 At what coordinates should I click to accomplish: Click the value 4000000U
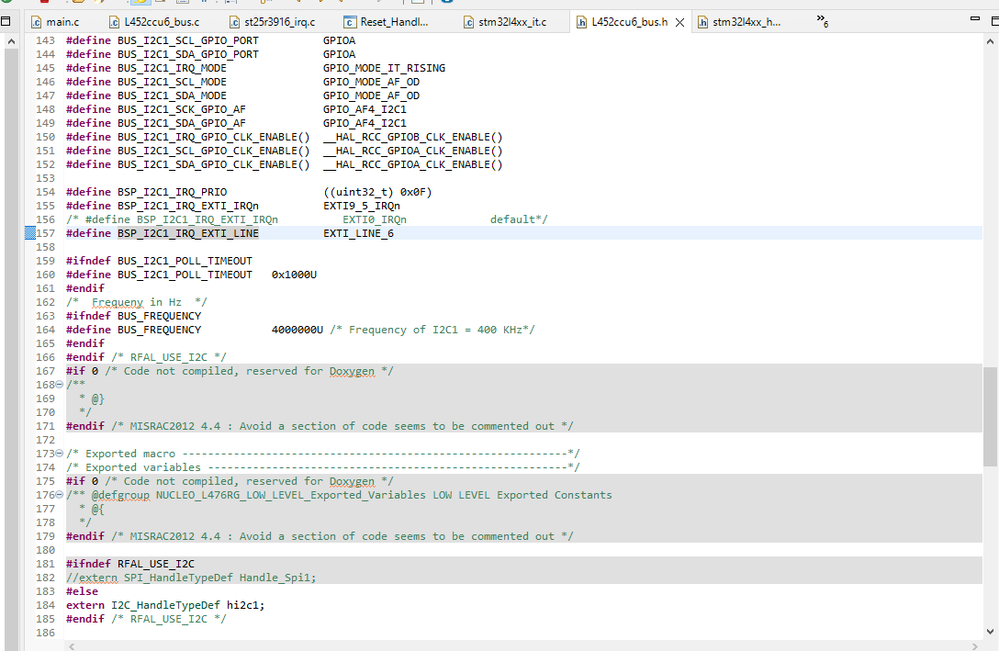click(x=298, y=329)
